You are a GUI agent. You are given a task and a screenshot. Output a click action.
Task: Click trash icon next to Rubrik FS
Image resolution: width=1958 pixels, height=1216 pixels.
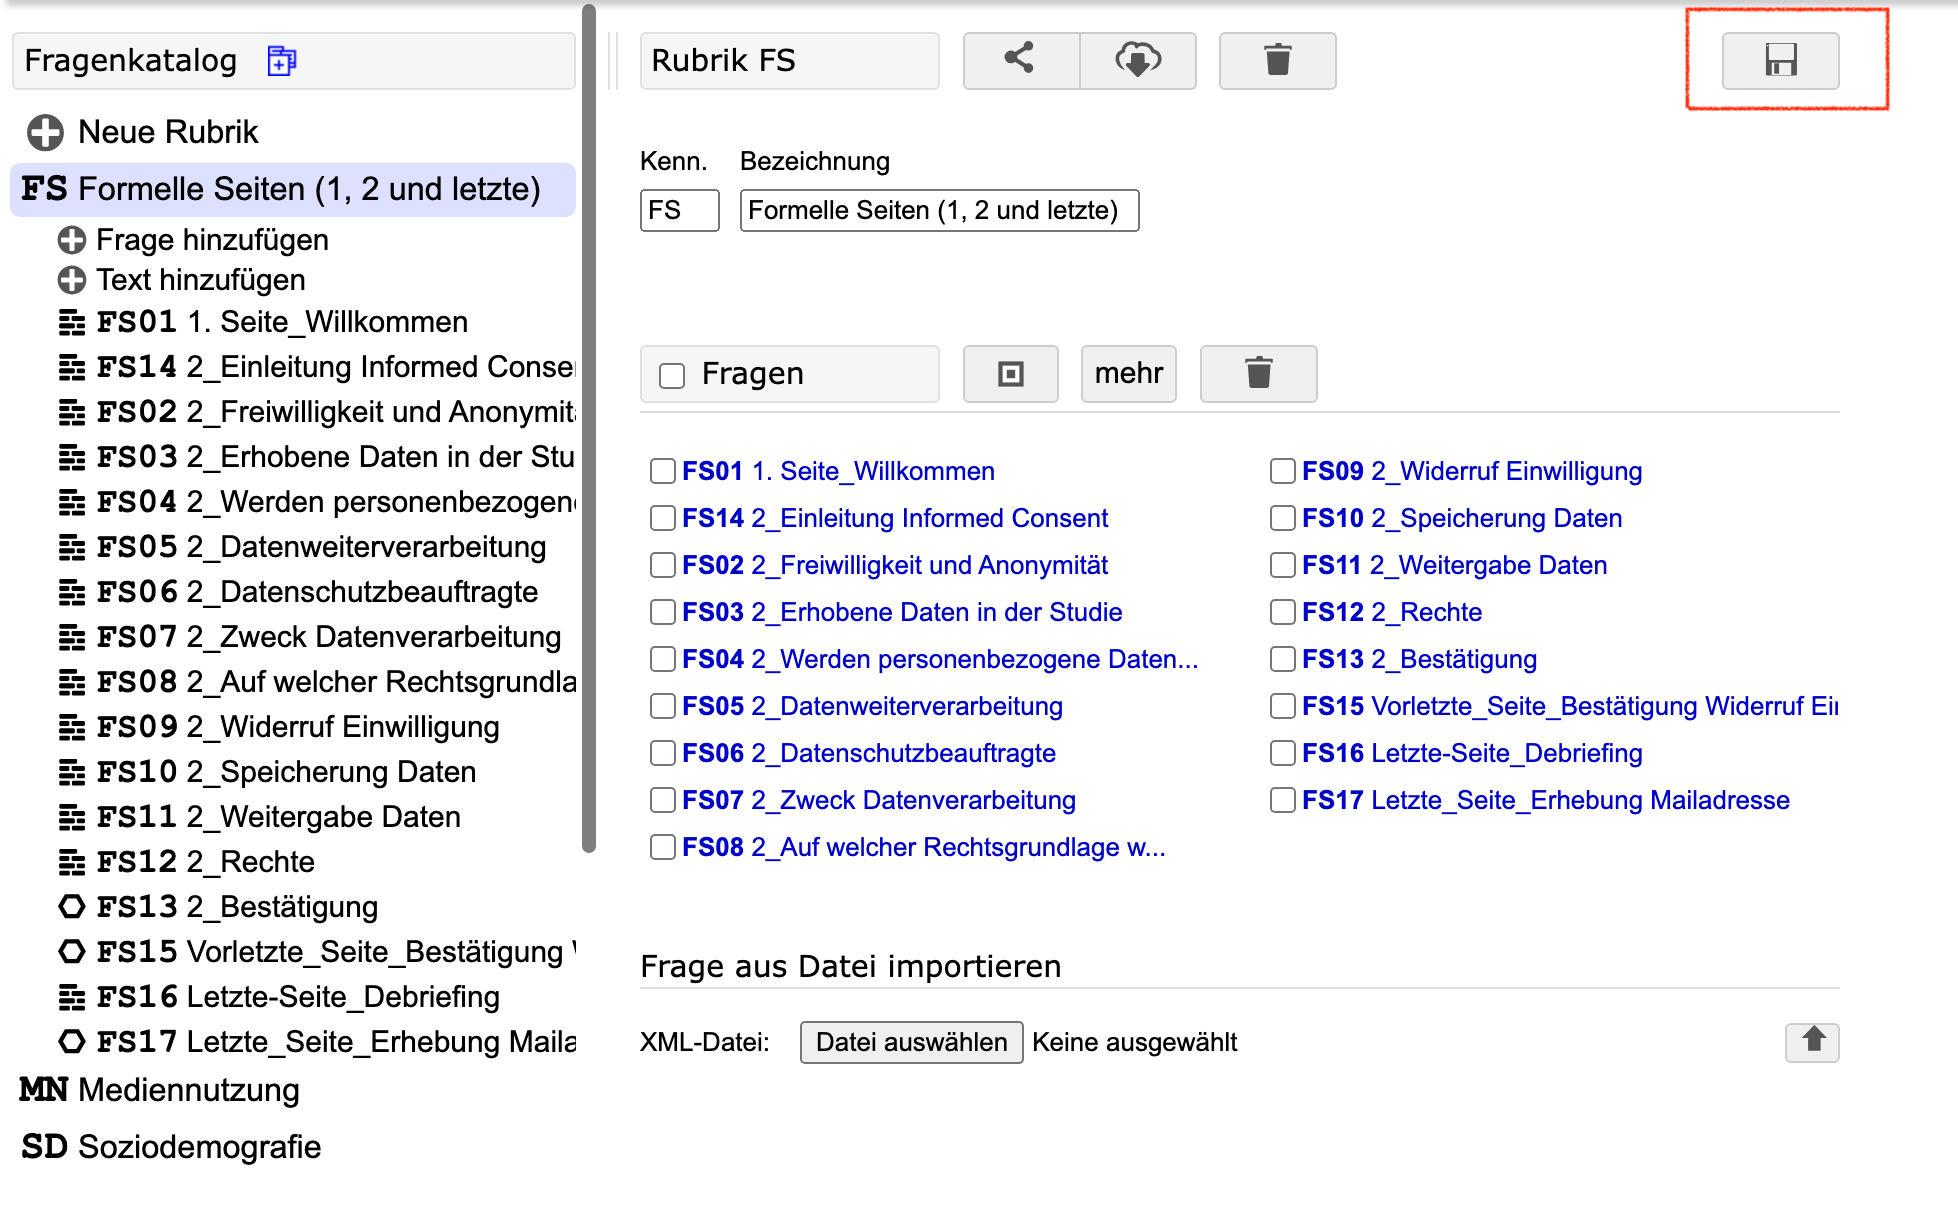[1277, 60]
